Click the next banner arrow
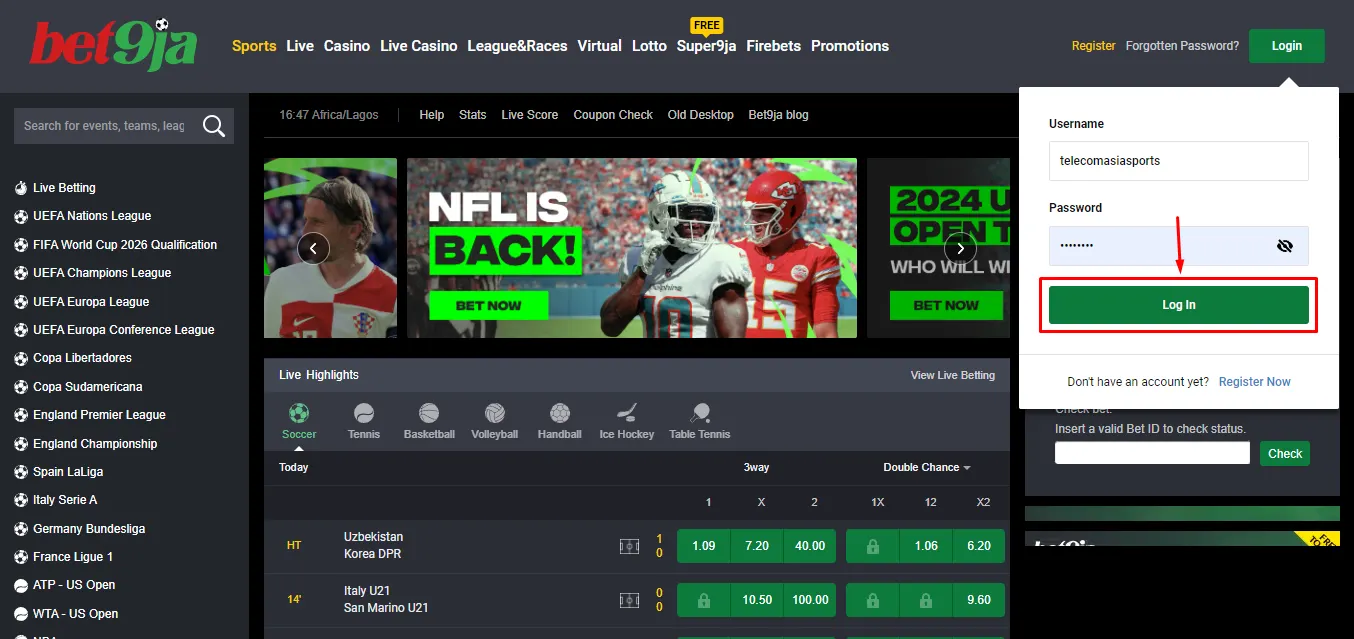This screenshot has width=1354, height=639. pyautogui.click(x=960, y=247)
